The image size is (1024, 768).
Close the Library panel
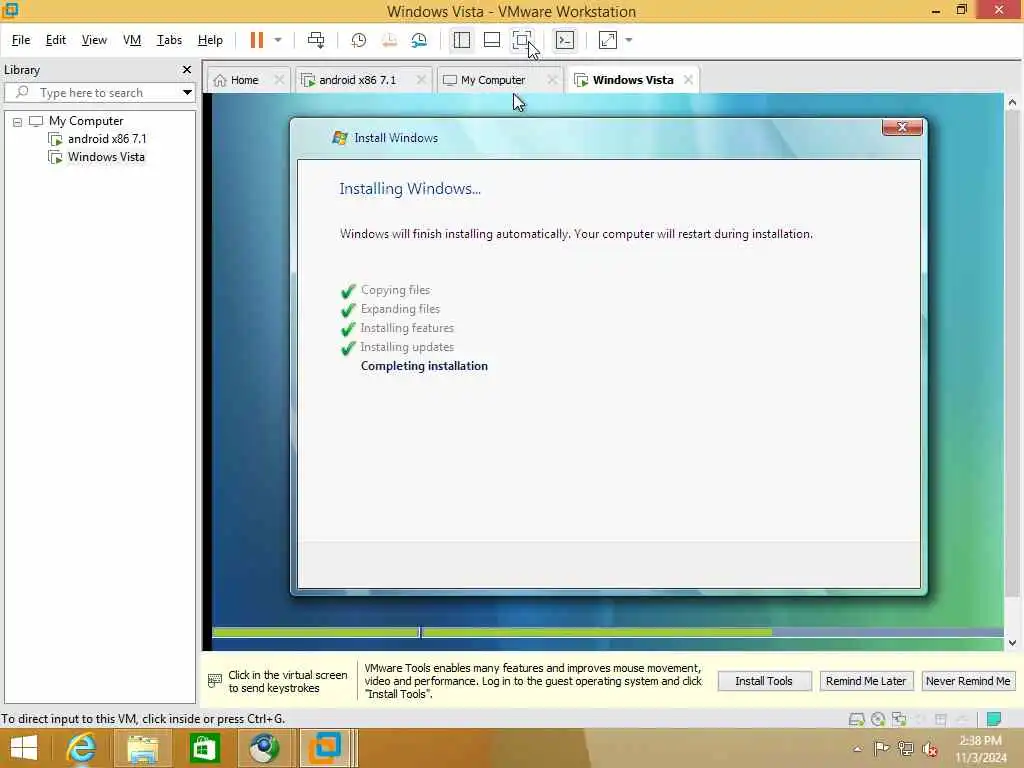tap(187, 69)
